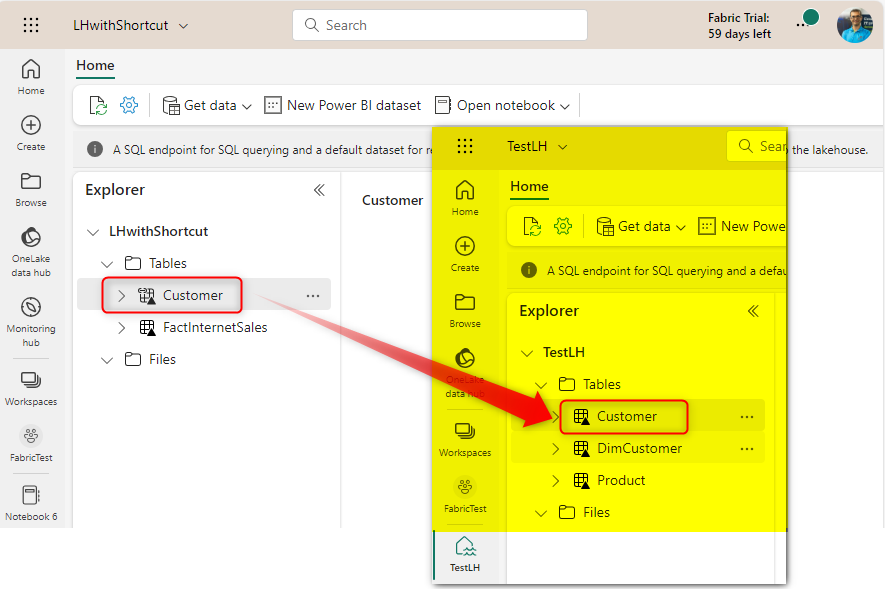Expand the FactInternetSales table node
885x589 pixels.
pos(122,327)
